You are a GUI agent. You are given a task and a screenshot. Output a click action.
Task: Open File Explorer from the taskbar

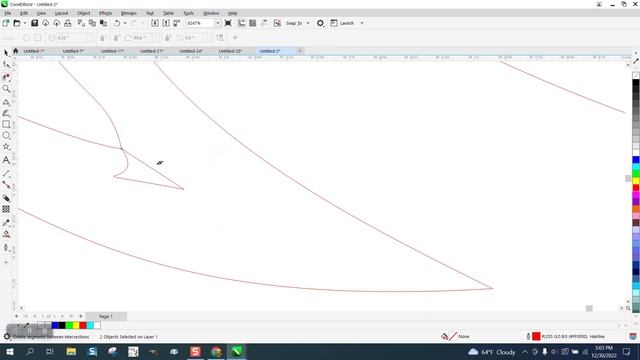point(71,351)
